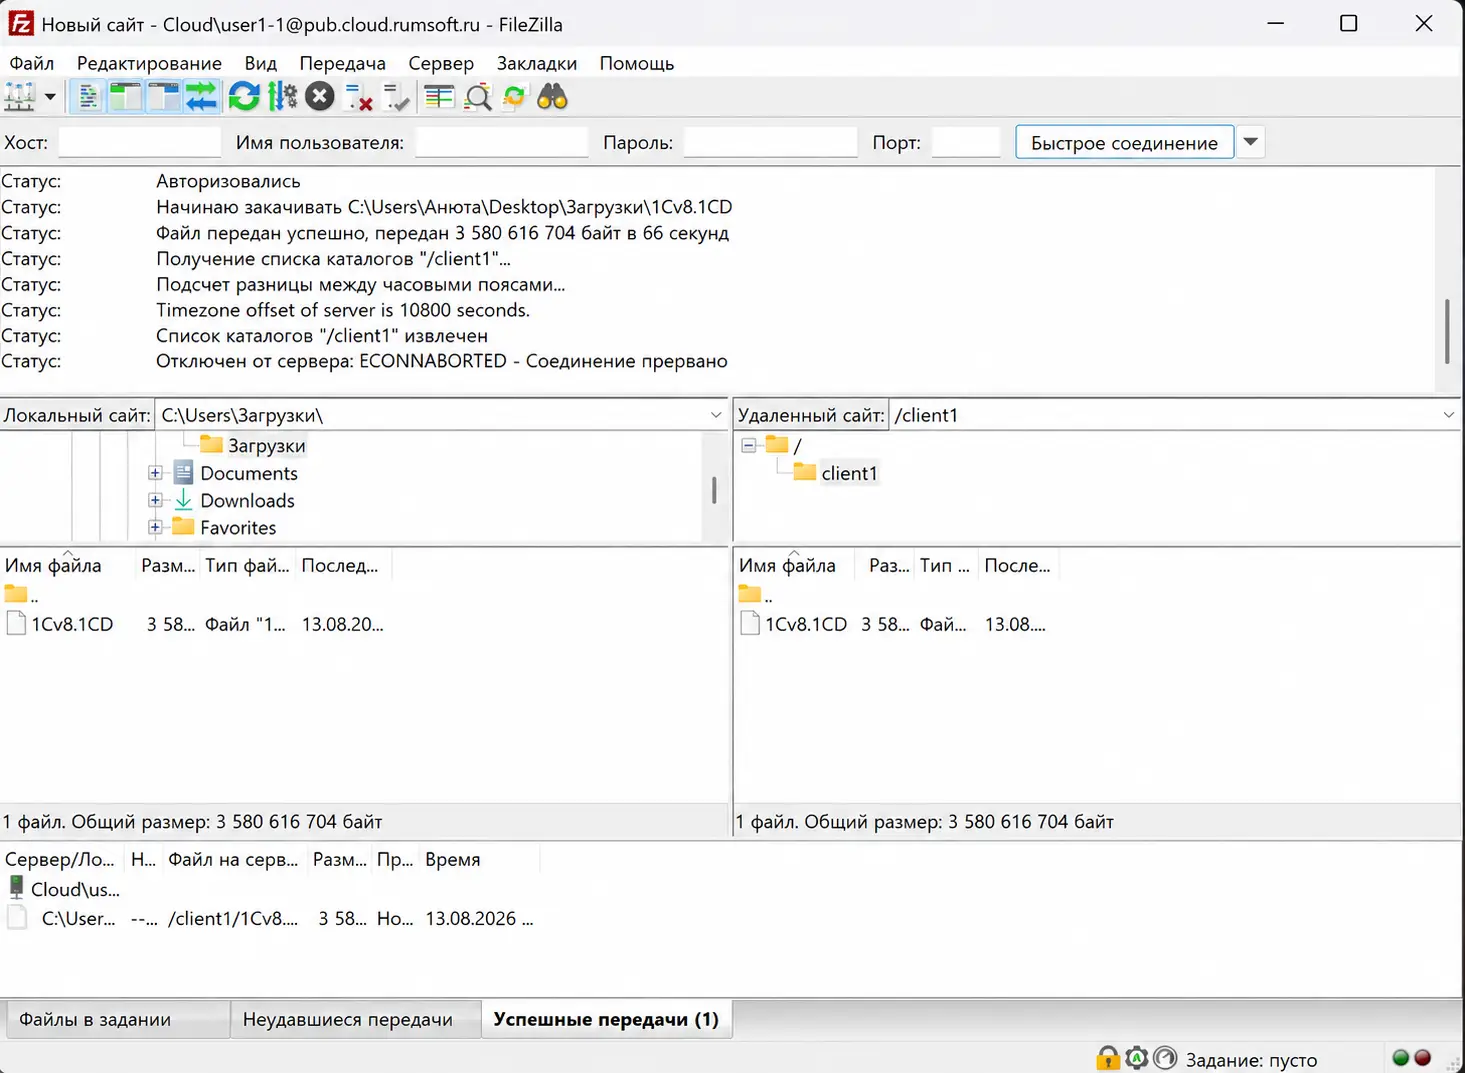Focus the Имя пользователя input field
1465x1073 pixels.
(501, 142)
